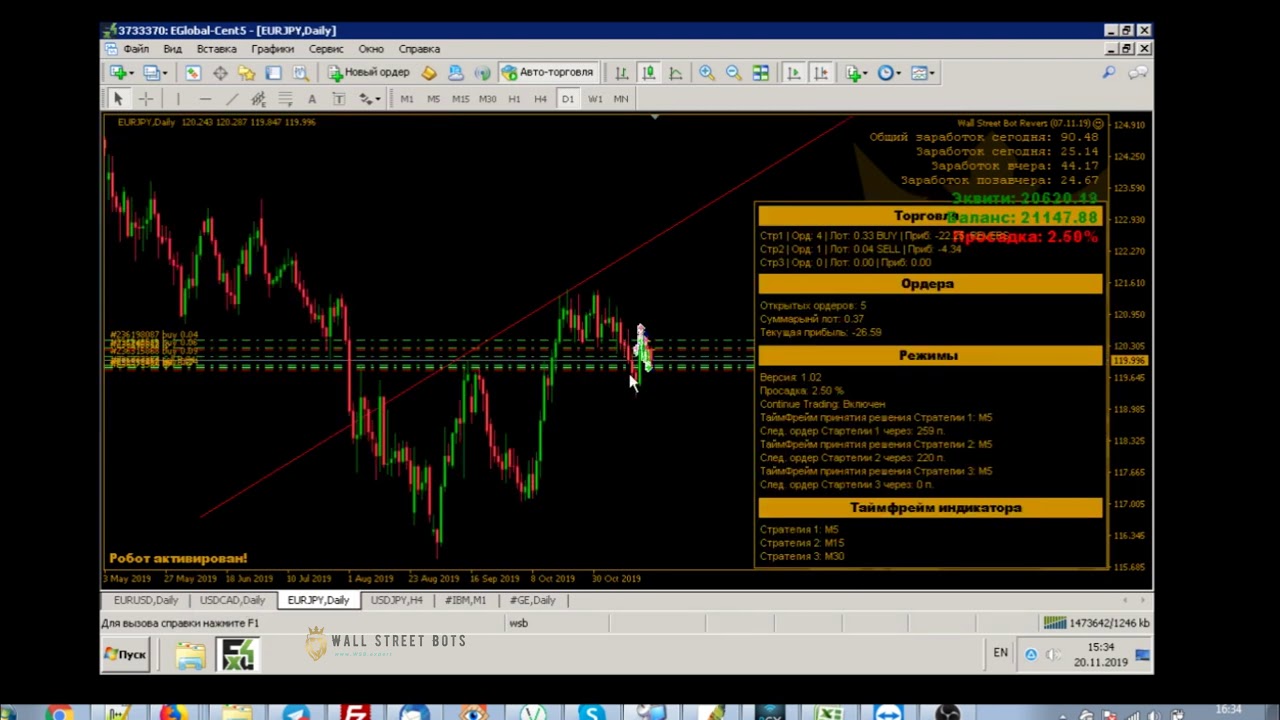Open the FX application taskbar icon
The height and width of the screenshot is (720, 1280).
point(239,655)
